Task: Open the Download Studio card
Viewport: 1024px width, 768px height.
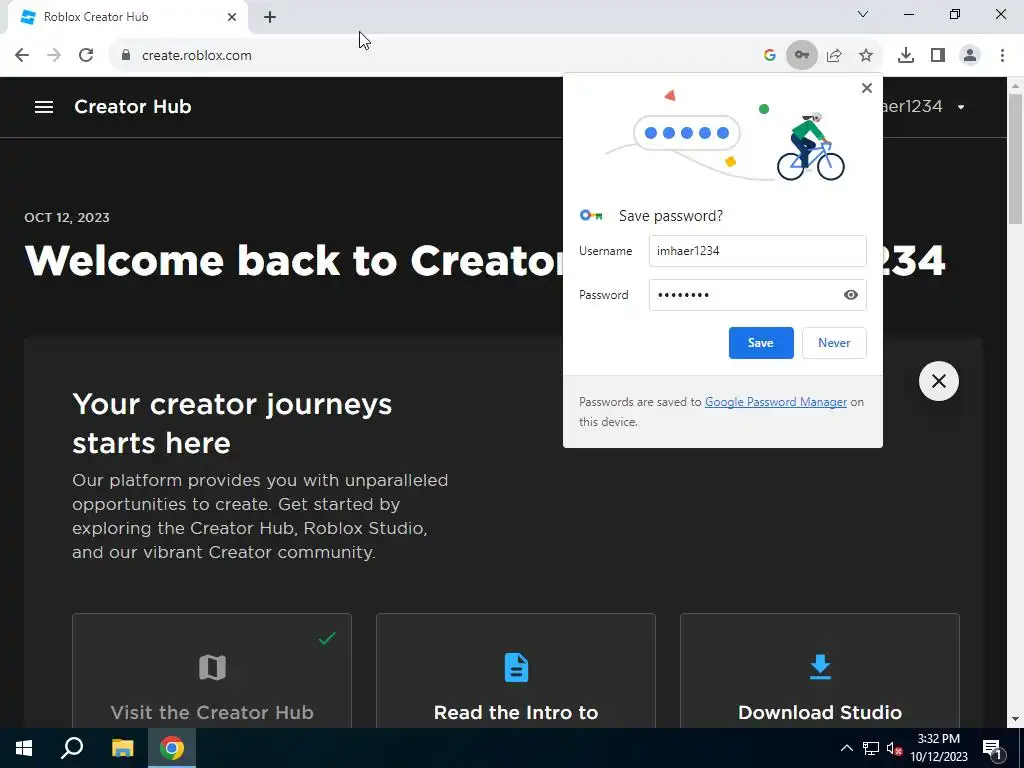Action: click(820, 671)
